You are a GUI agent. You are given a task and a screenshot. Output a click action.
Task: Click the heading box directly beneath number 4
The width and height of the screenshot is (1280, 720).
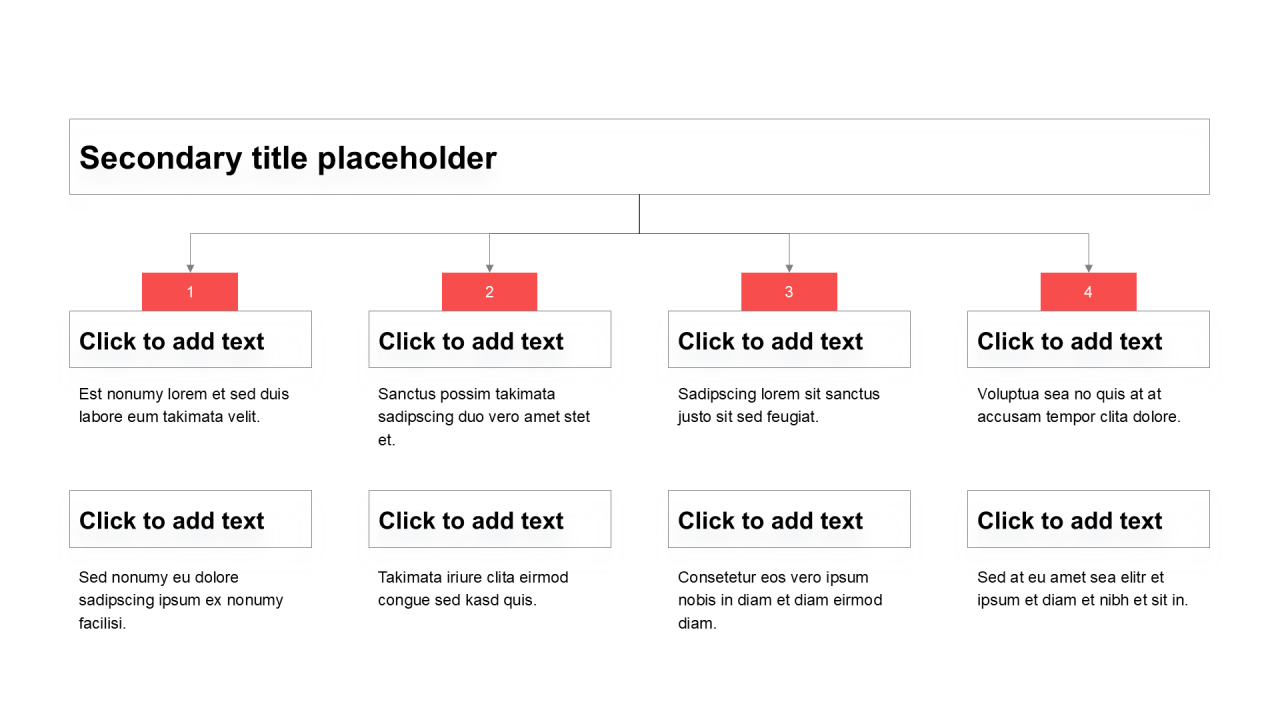point(1088,340)
